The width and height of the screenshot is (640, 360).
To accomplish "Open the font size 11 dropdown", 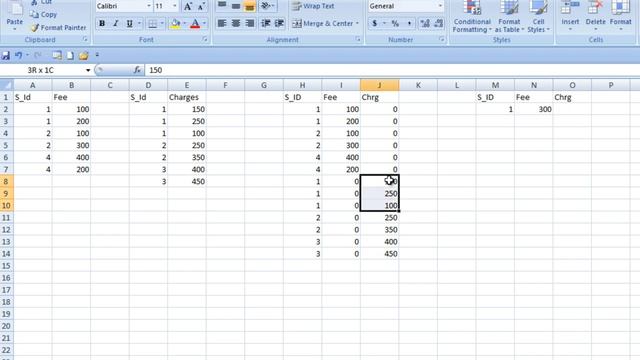I will [x=175, y=6].
